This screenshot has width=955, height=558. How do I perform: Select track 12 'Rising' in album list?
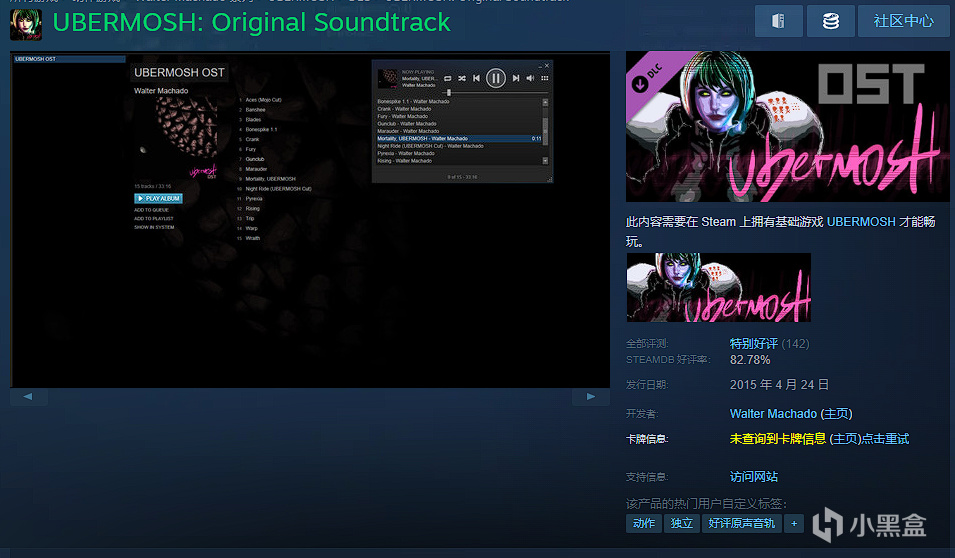(x=252, y=208)
